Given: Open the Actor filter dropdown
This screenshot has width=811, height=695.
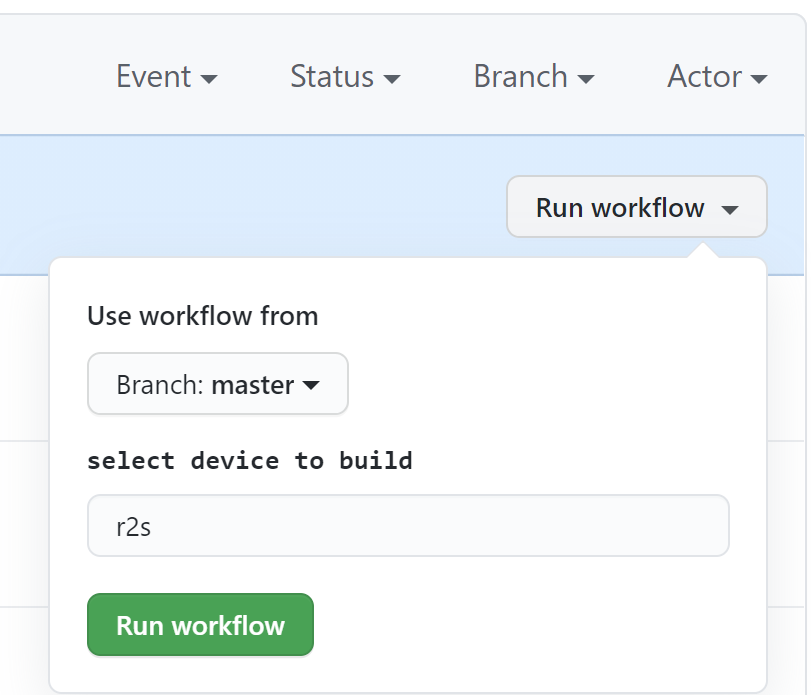Looking at the screenshot, I should click(717, 77).
